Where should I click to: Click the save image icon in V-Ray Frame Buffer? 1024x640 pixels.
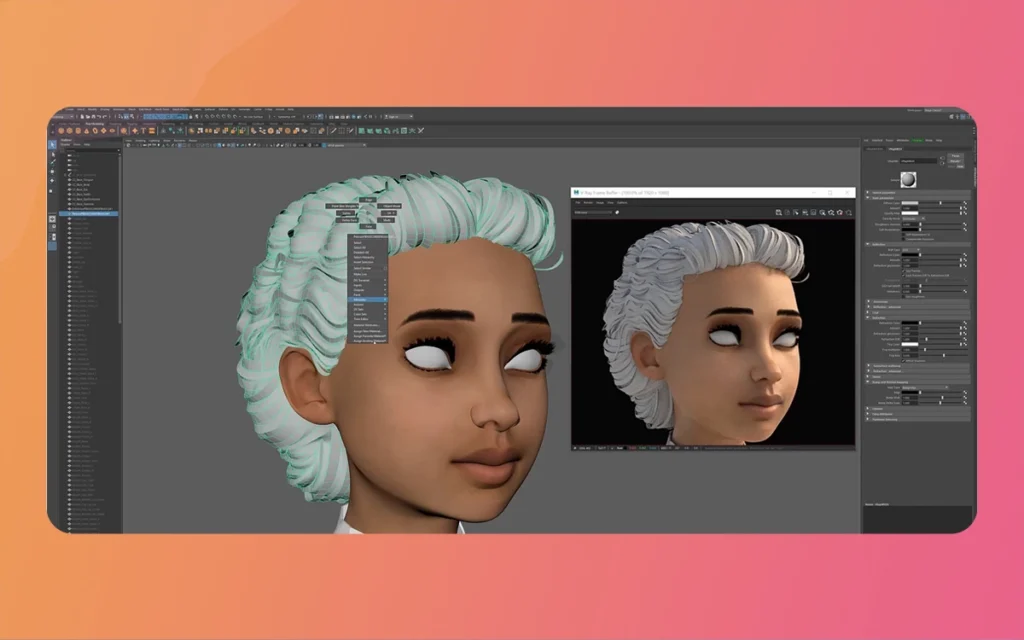pos(779,212)
